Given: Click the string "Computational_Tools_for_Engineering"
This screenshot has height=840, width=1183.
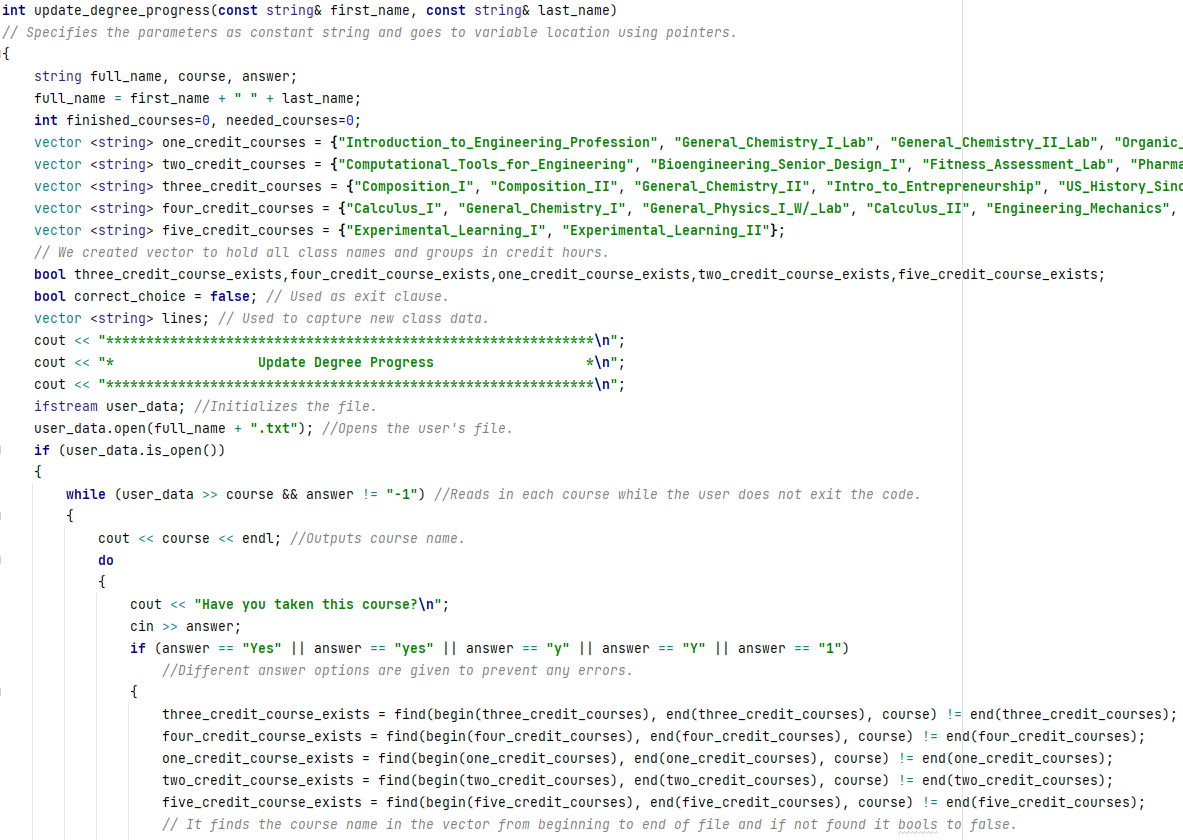Looking at the screenshot, I should click(x=486, y=164).
